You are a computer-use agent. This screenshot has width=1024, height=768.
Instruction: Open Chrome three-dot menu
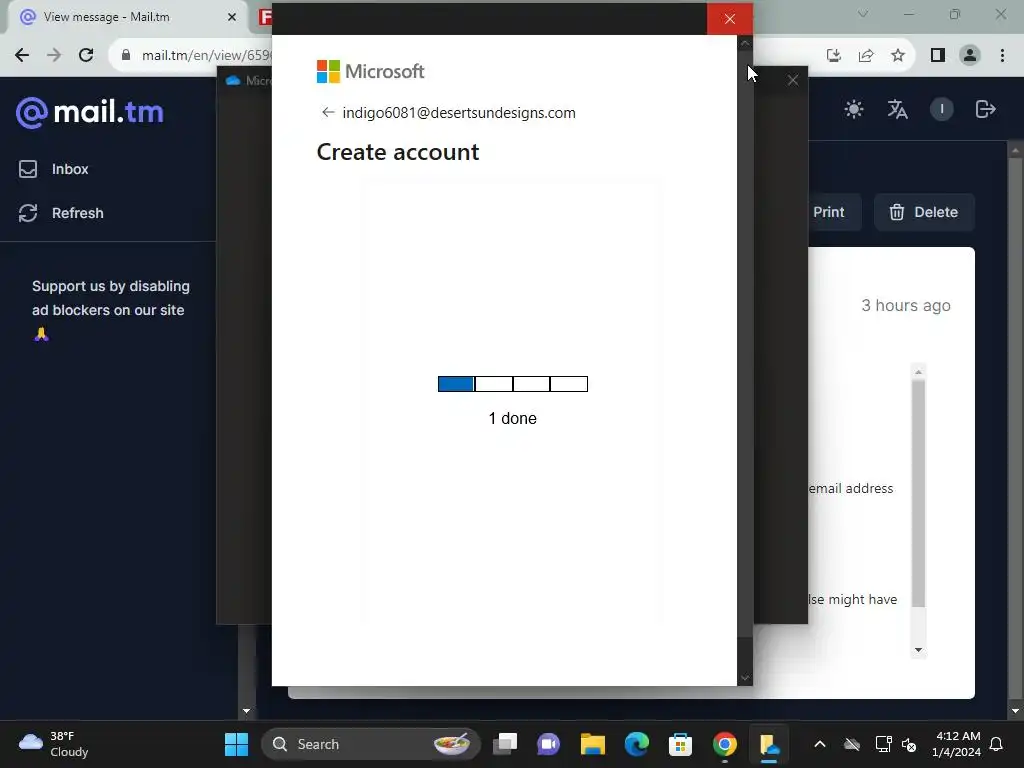[1002, 56]
